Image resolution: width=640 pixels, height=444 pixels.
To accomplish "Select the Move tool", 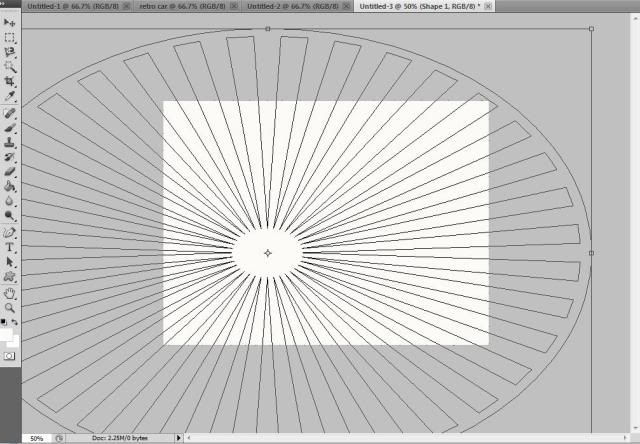I will point(9,22).
